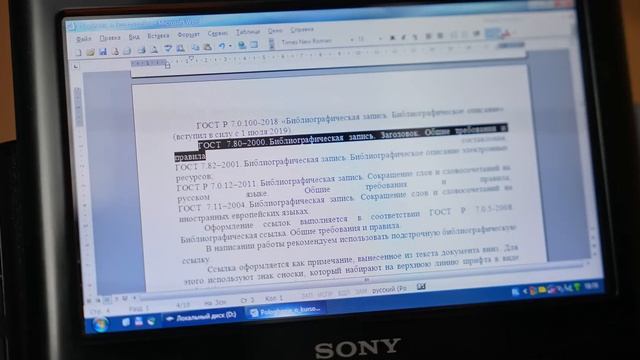The height and width of the screenshot is (360, 640).
Task: Open the font color picker
Action: point(506,33)
